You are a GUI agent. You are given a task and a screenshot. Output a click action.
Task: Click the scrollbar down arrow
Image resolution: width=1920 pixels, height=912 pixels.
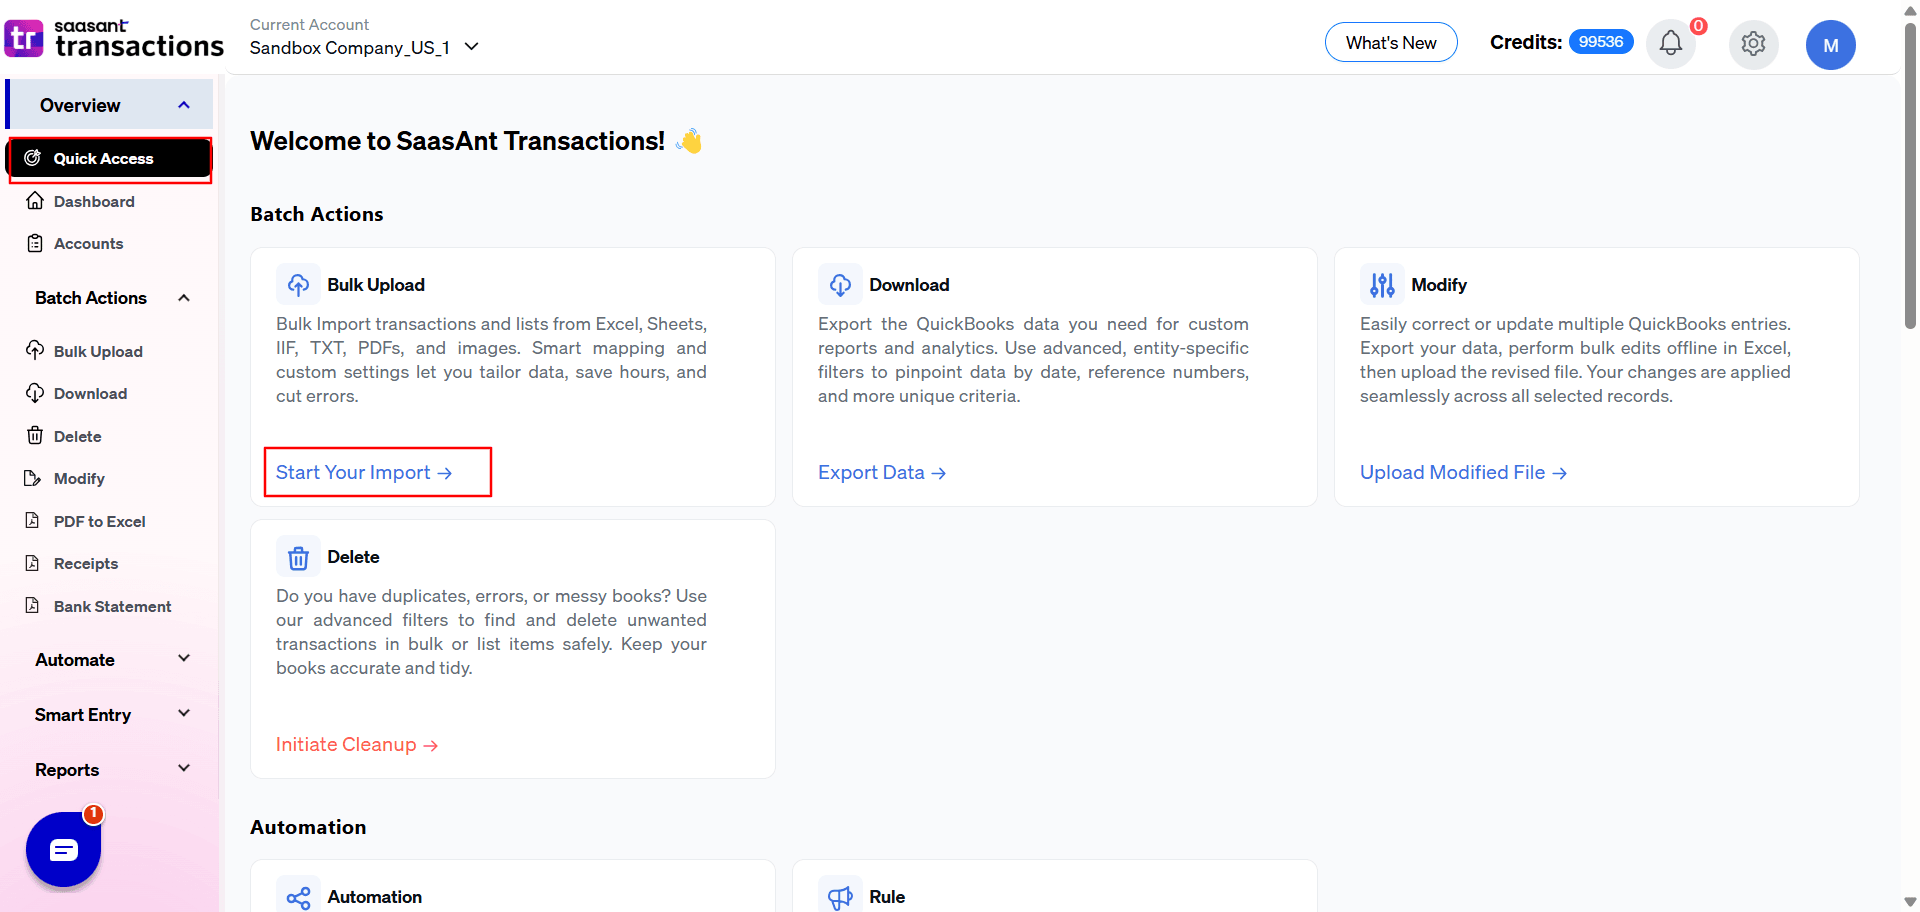1910,902
